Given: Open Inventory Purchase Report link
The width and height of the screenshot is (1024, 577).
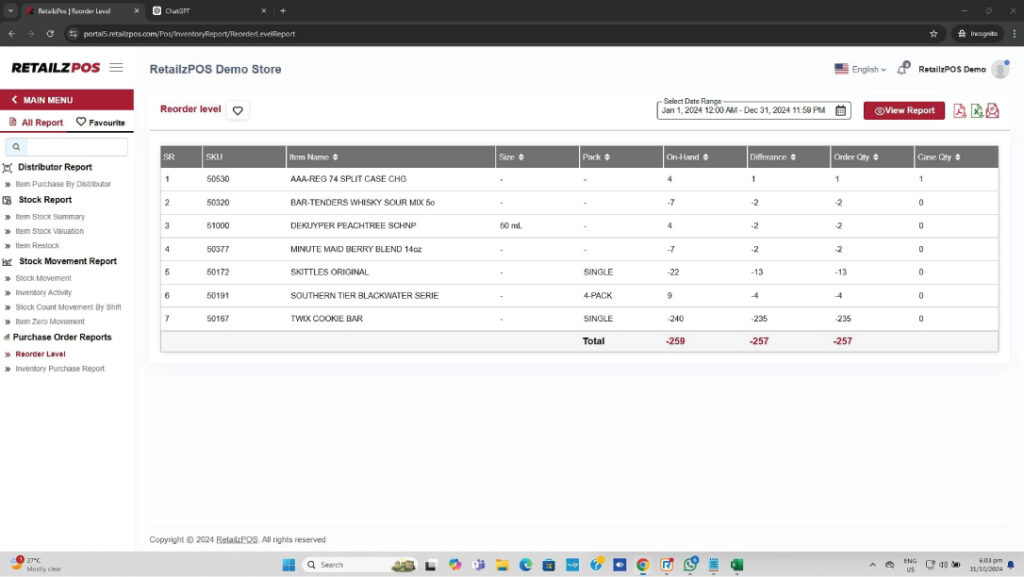Looking at the screenshot, I should point(60,369).
